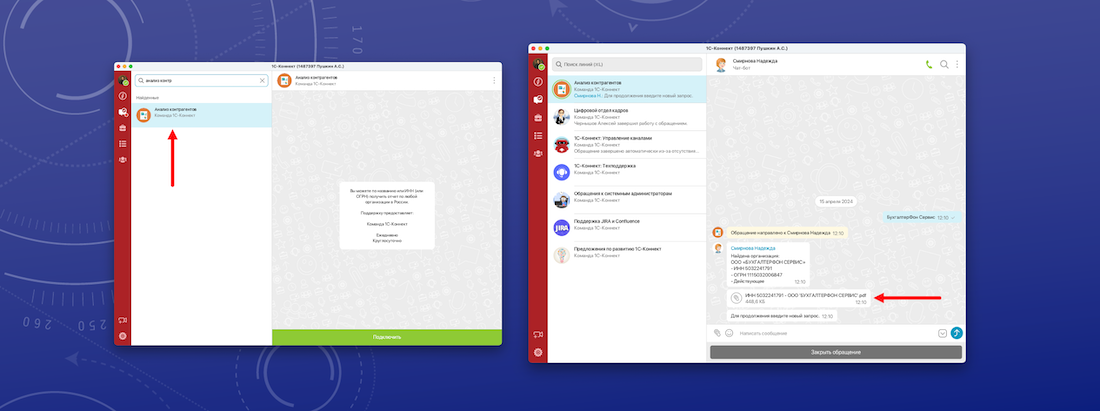
Task: Clear the search field with the X icon
Action: (262, 81)
